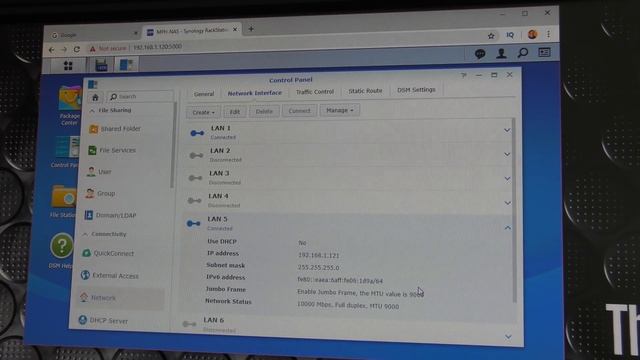640x360 pixels.
Task: Click the Connect button
Action: coord(299,111)
